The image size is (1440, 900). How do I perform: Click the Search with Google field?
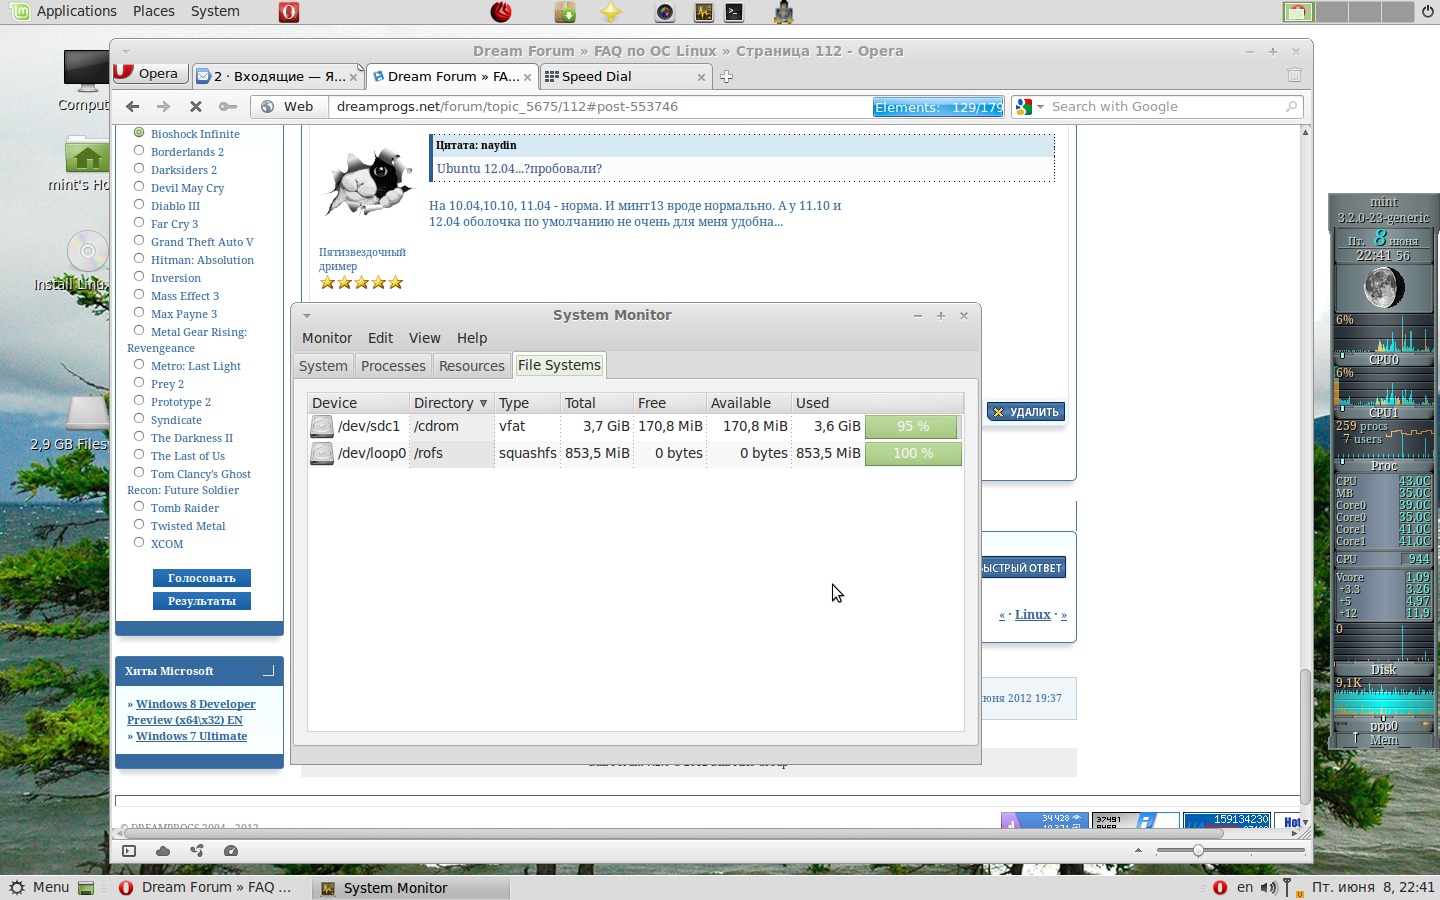pyautogui.click(x=1166, y=107)
